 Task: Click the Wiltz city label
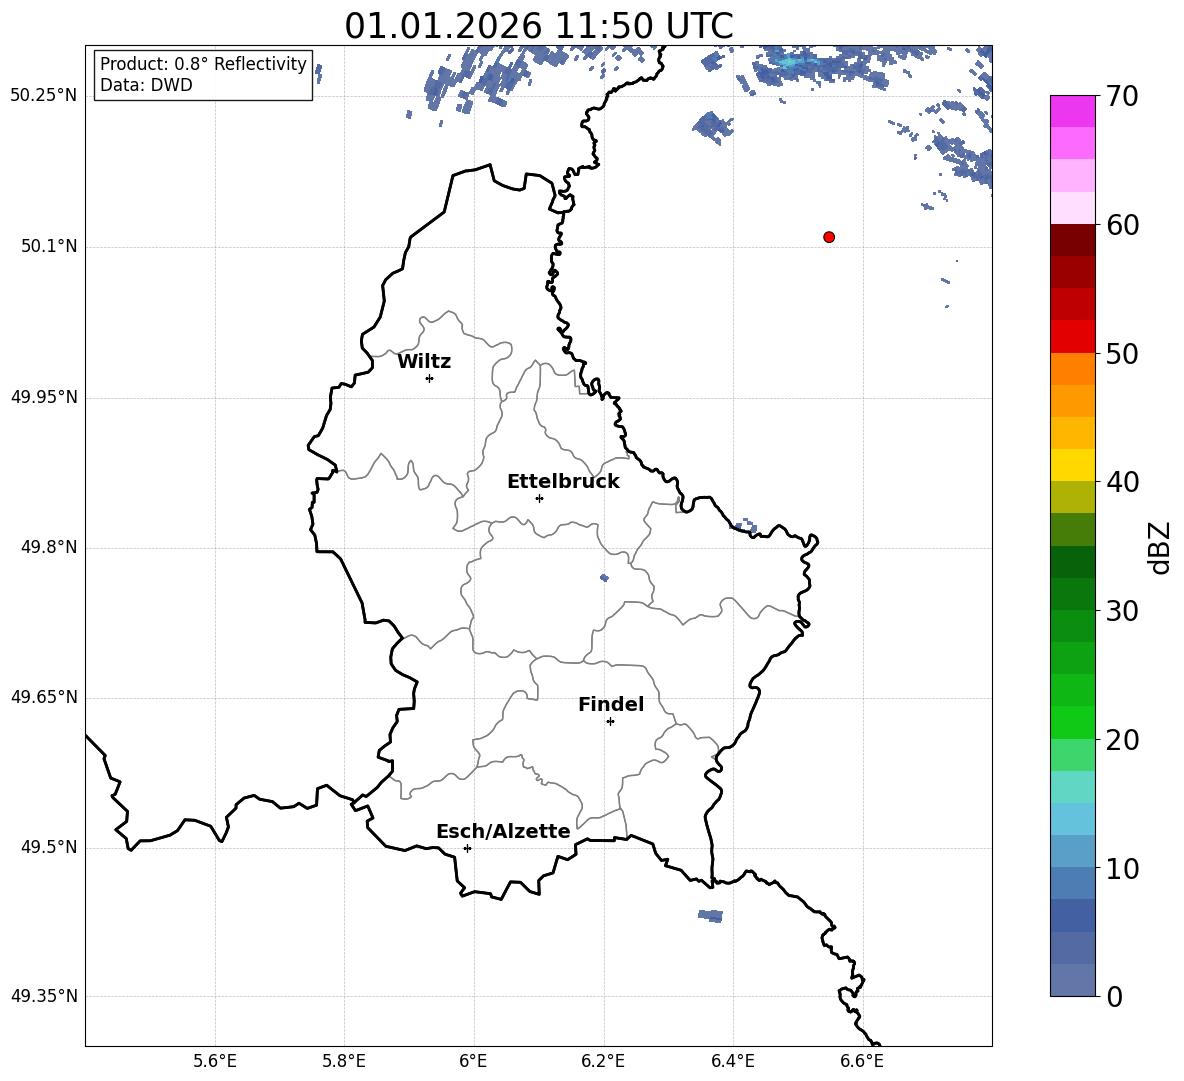pyautogui.click(x=424, y=362)
